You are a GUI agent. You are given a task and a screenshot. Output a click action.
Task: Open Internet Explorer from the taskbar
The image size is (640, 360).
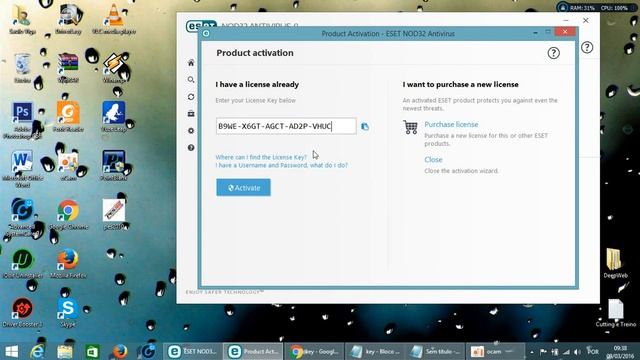(38, 351)
